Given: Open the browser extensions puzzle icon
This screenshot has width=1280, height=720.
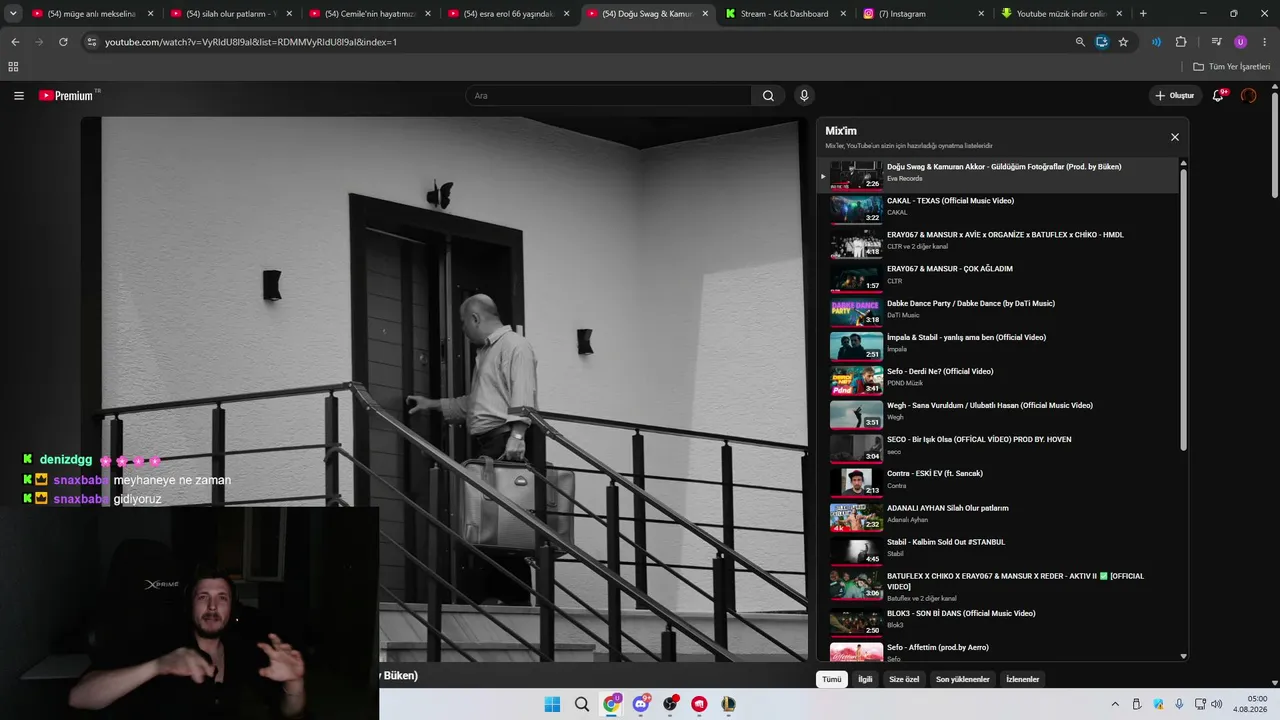Looking at the screenshot, I should (1181, 42).
